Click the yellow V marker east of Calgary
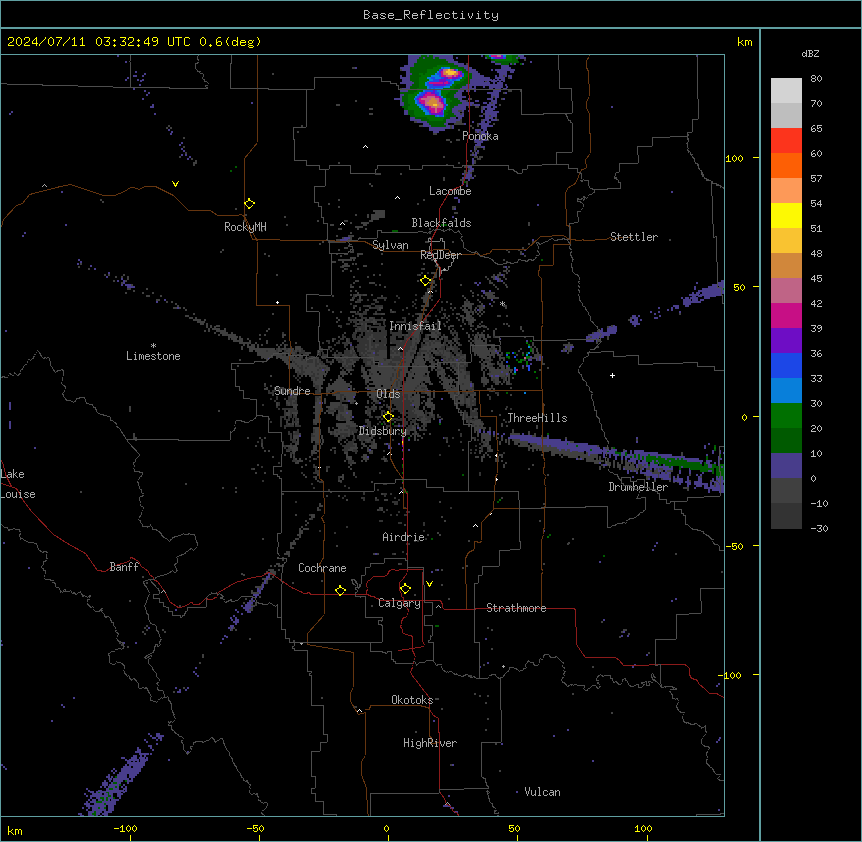The image size is (862, 842). click(429, 584)
